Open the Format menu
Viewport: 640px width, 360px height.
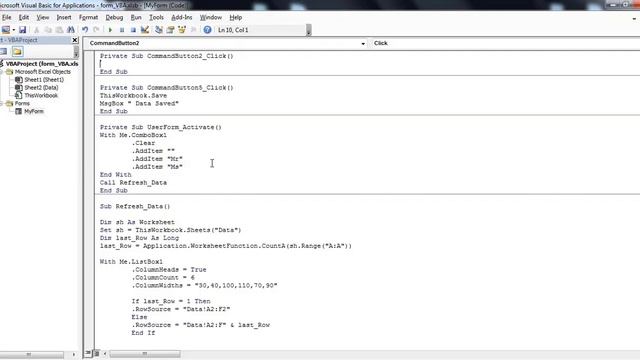click(89, 18)
